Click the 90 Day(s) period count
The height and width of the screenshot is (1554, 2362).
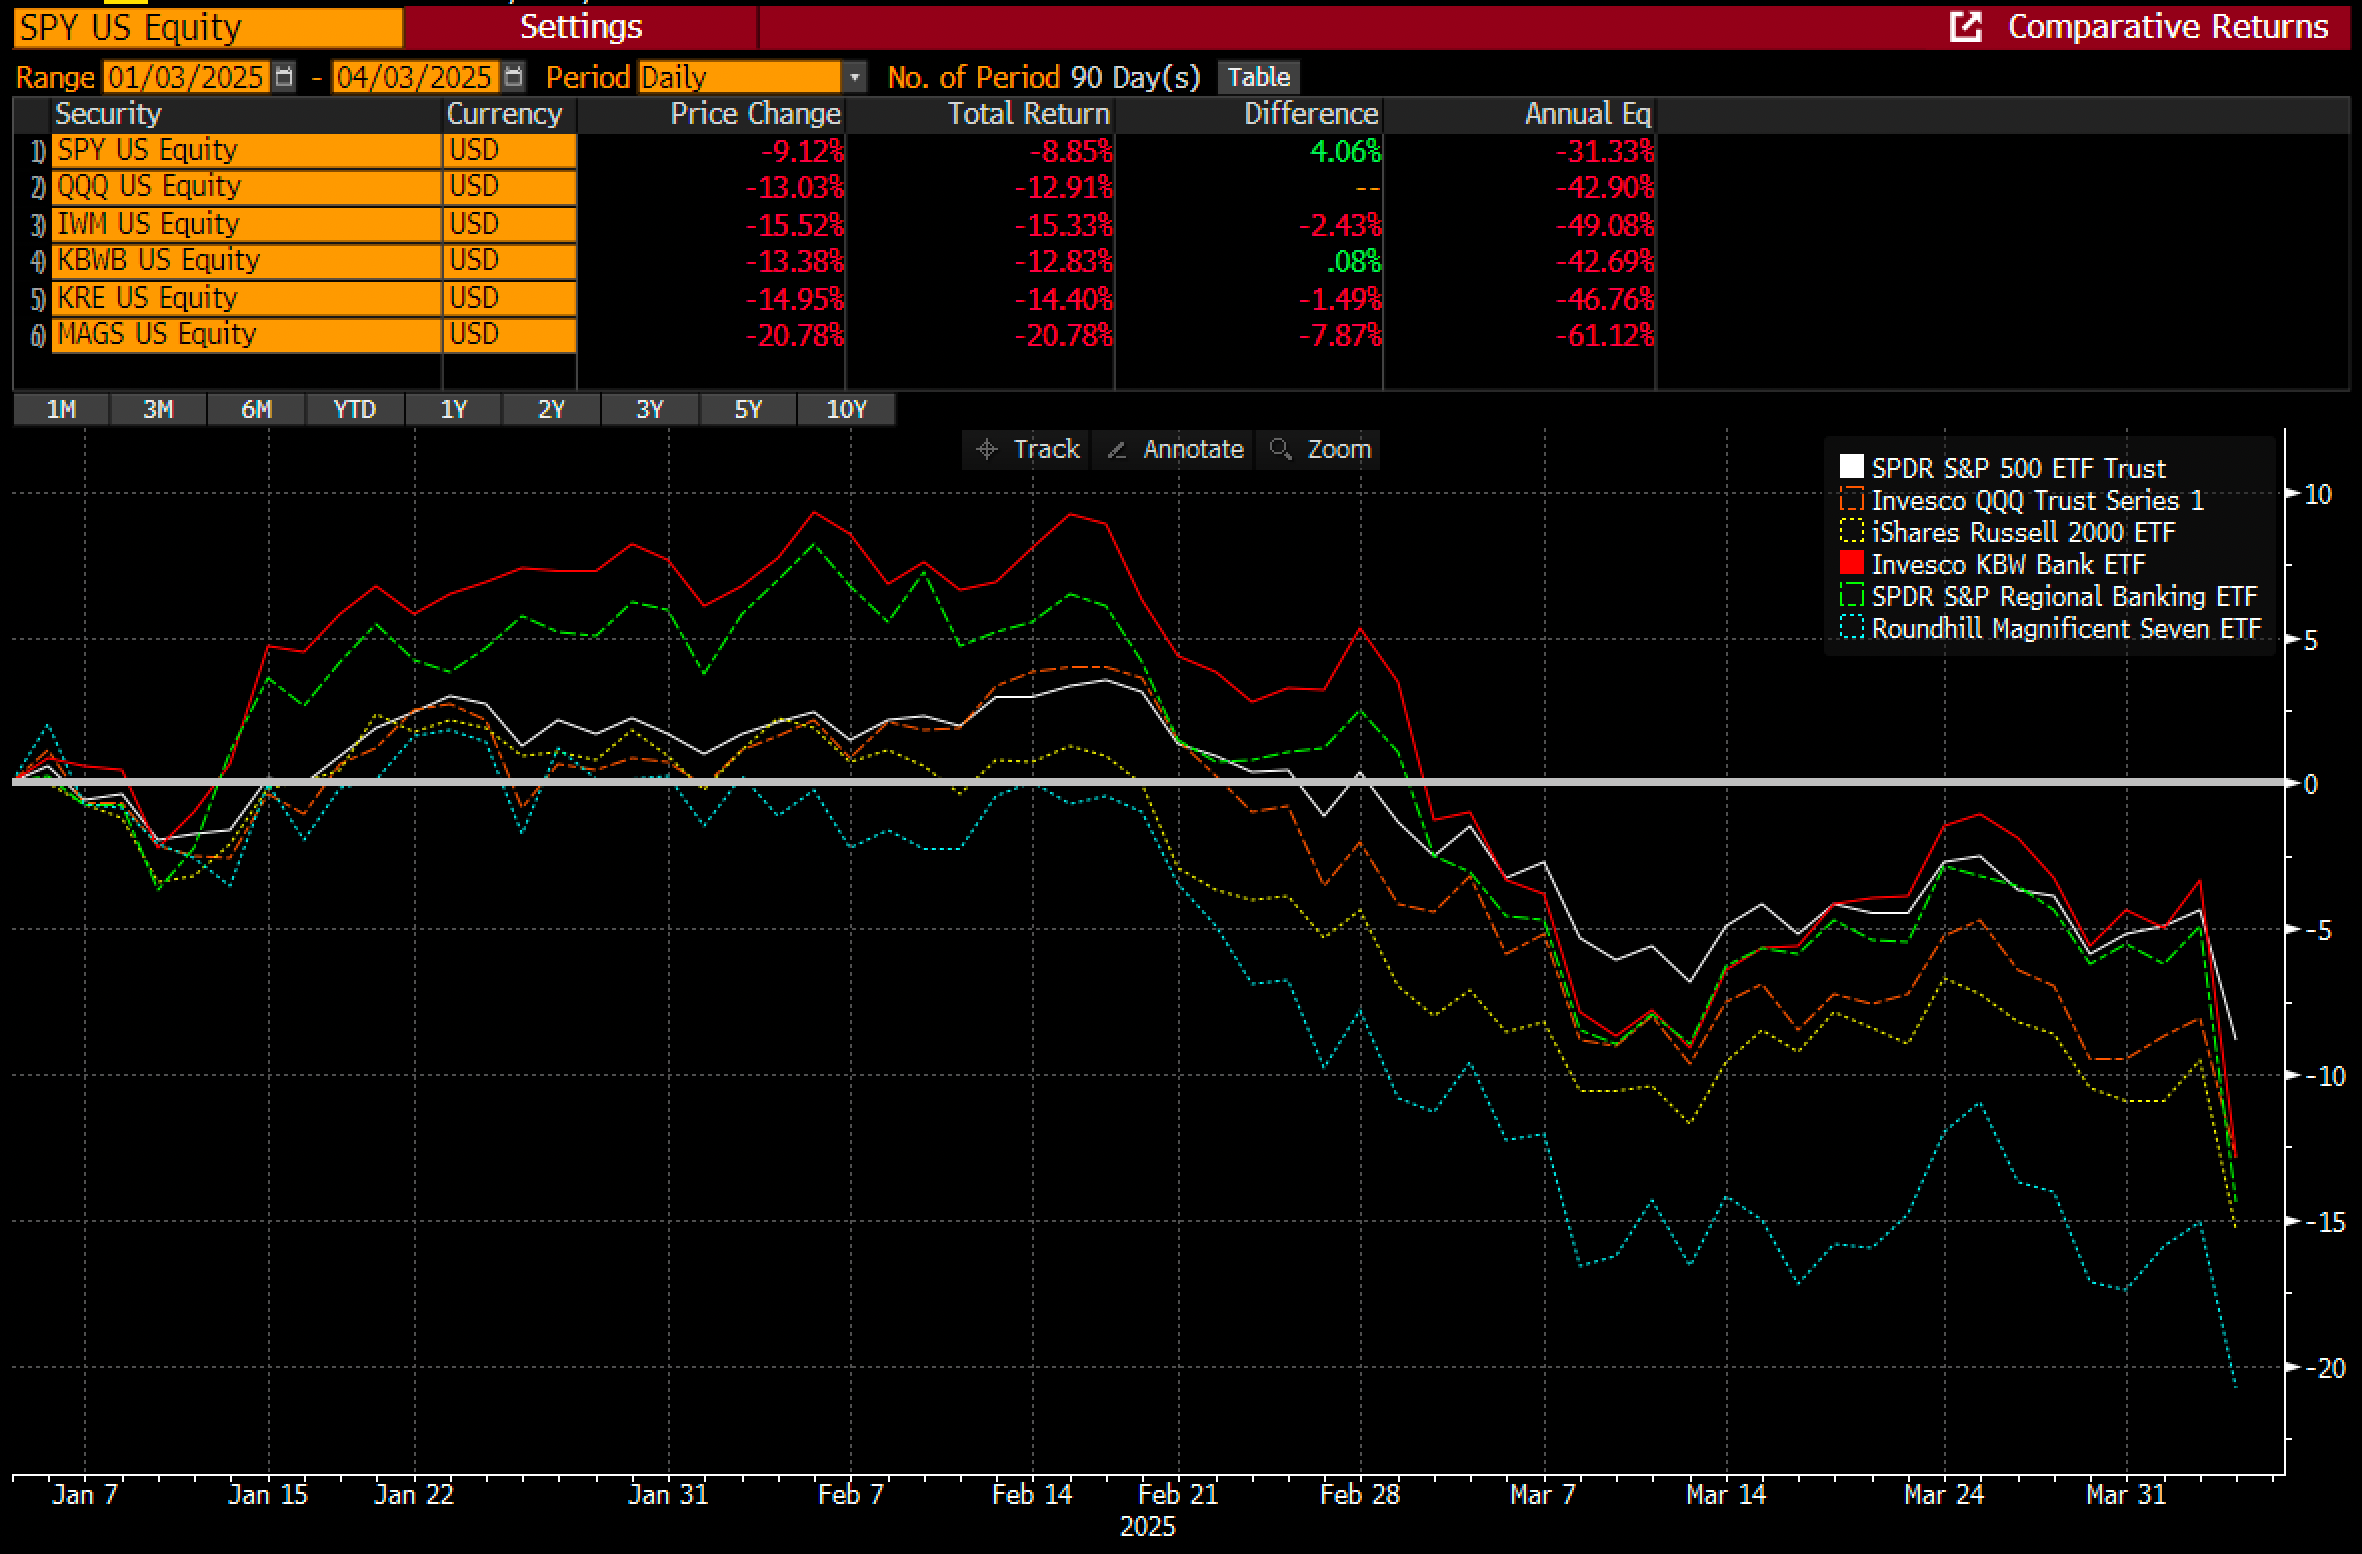click(x=1135, y=77)
